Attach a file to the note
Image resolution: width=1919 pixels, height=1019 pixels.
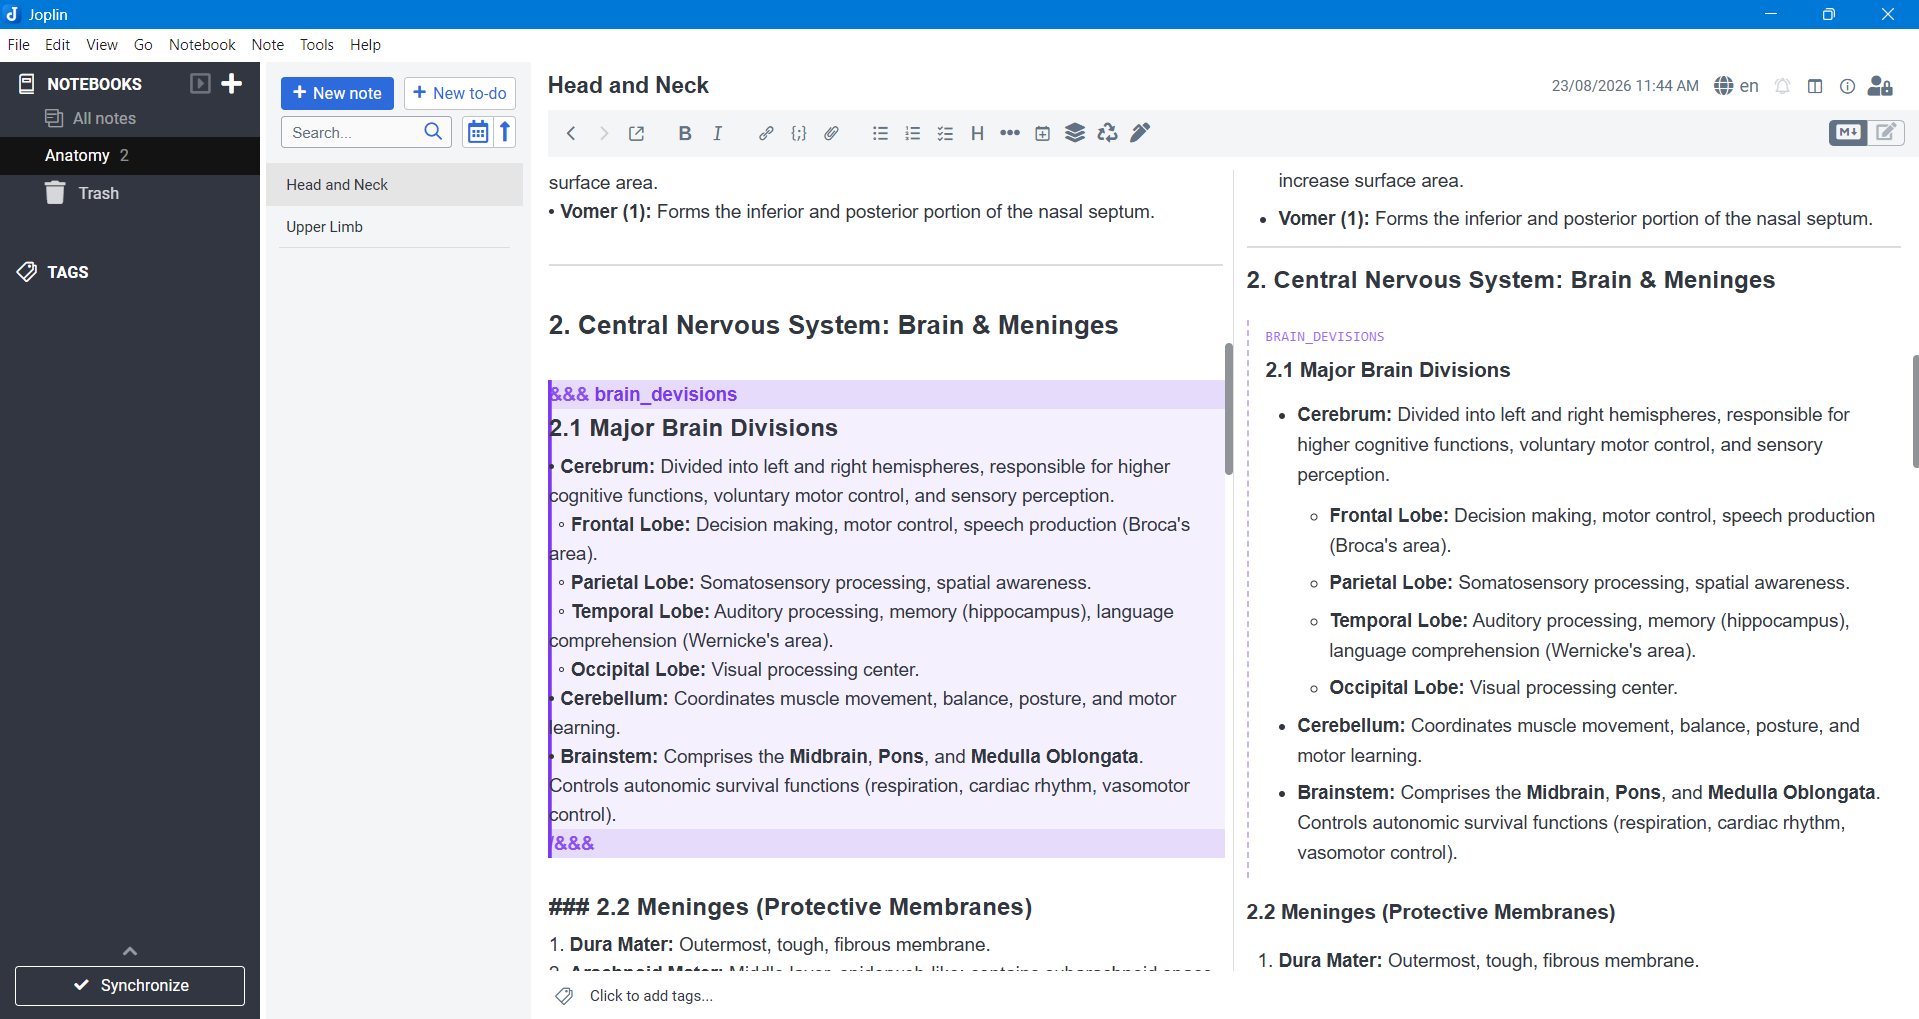click(x=832, y=133)
